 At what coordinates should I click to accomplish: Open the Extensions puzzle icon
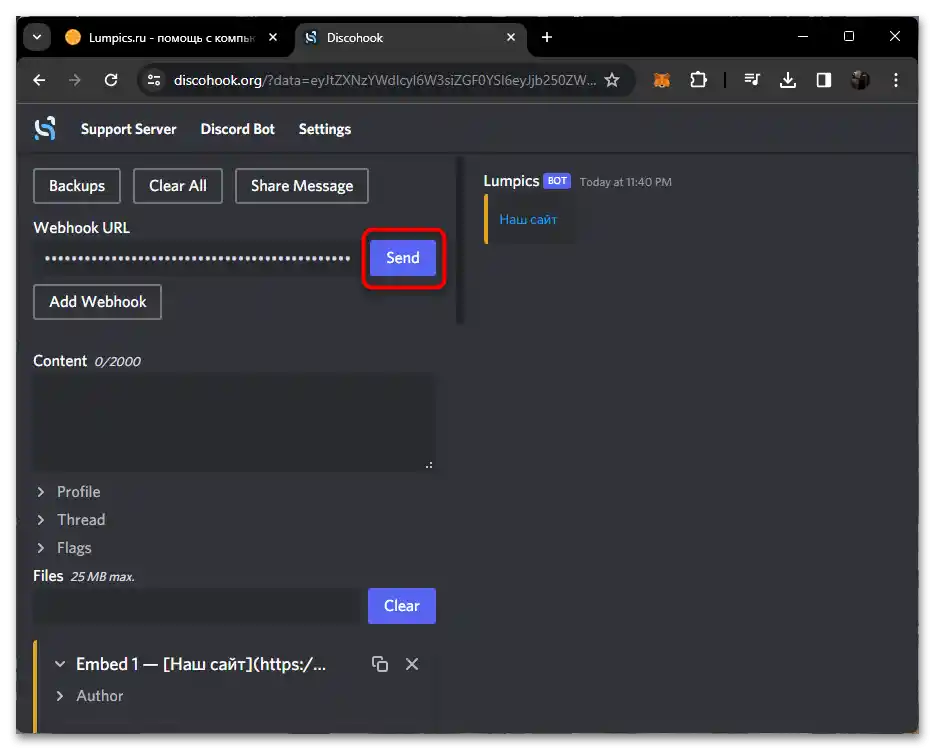698,80
